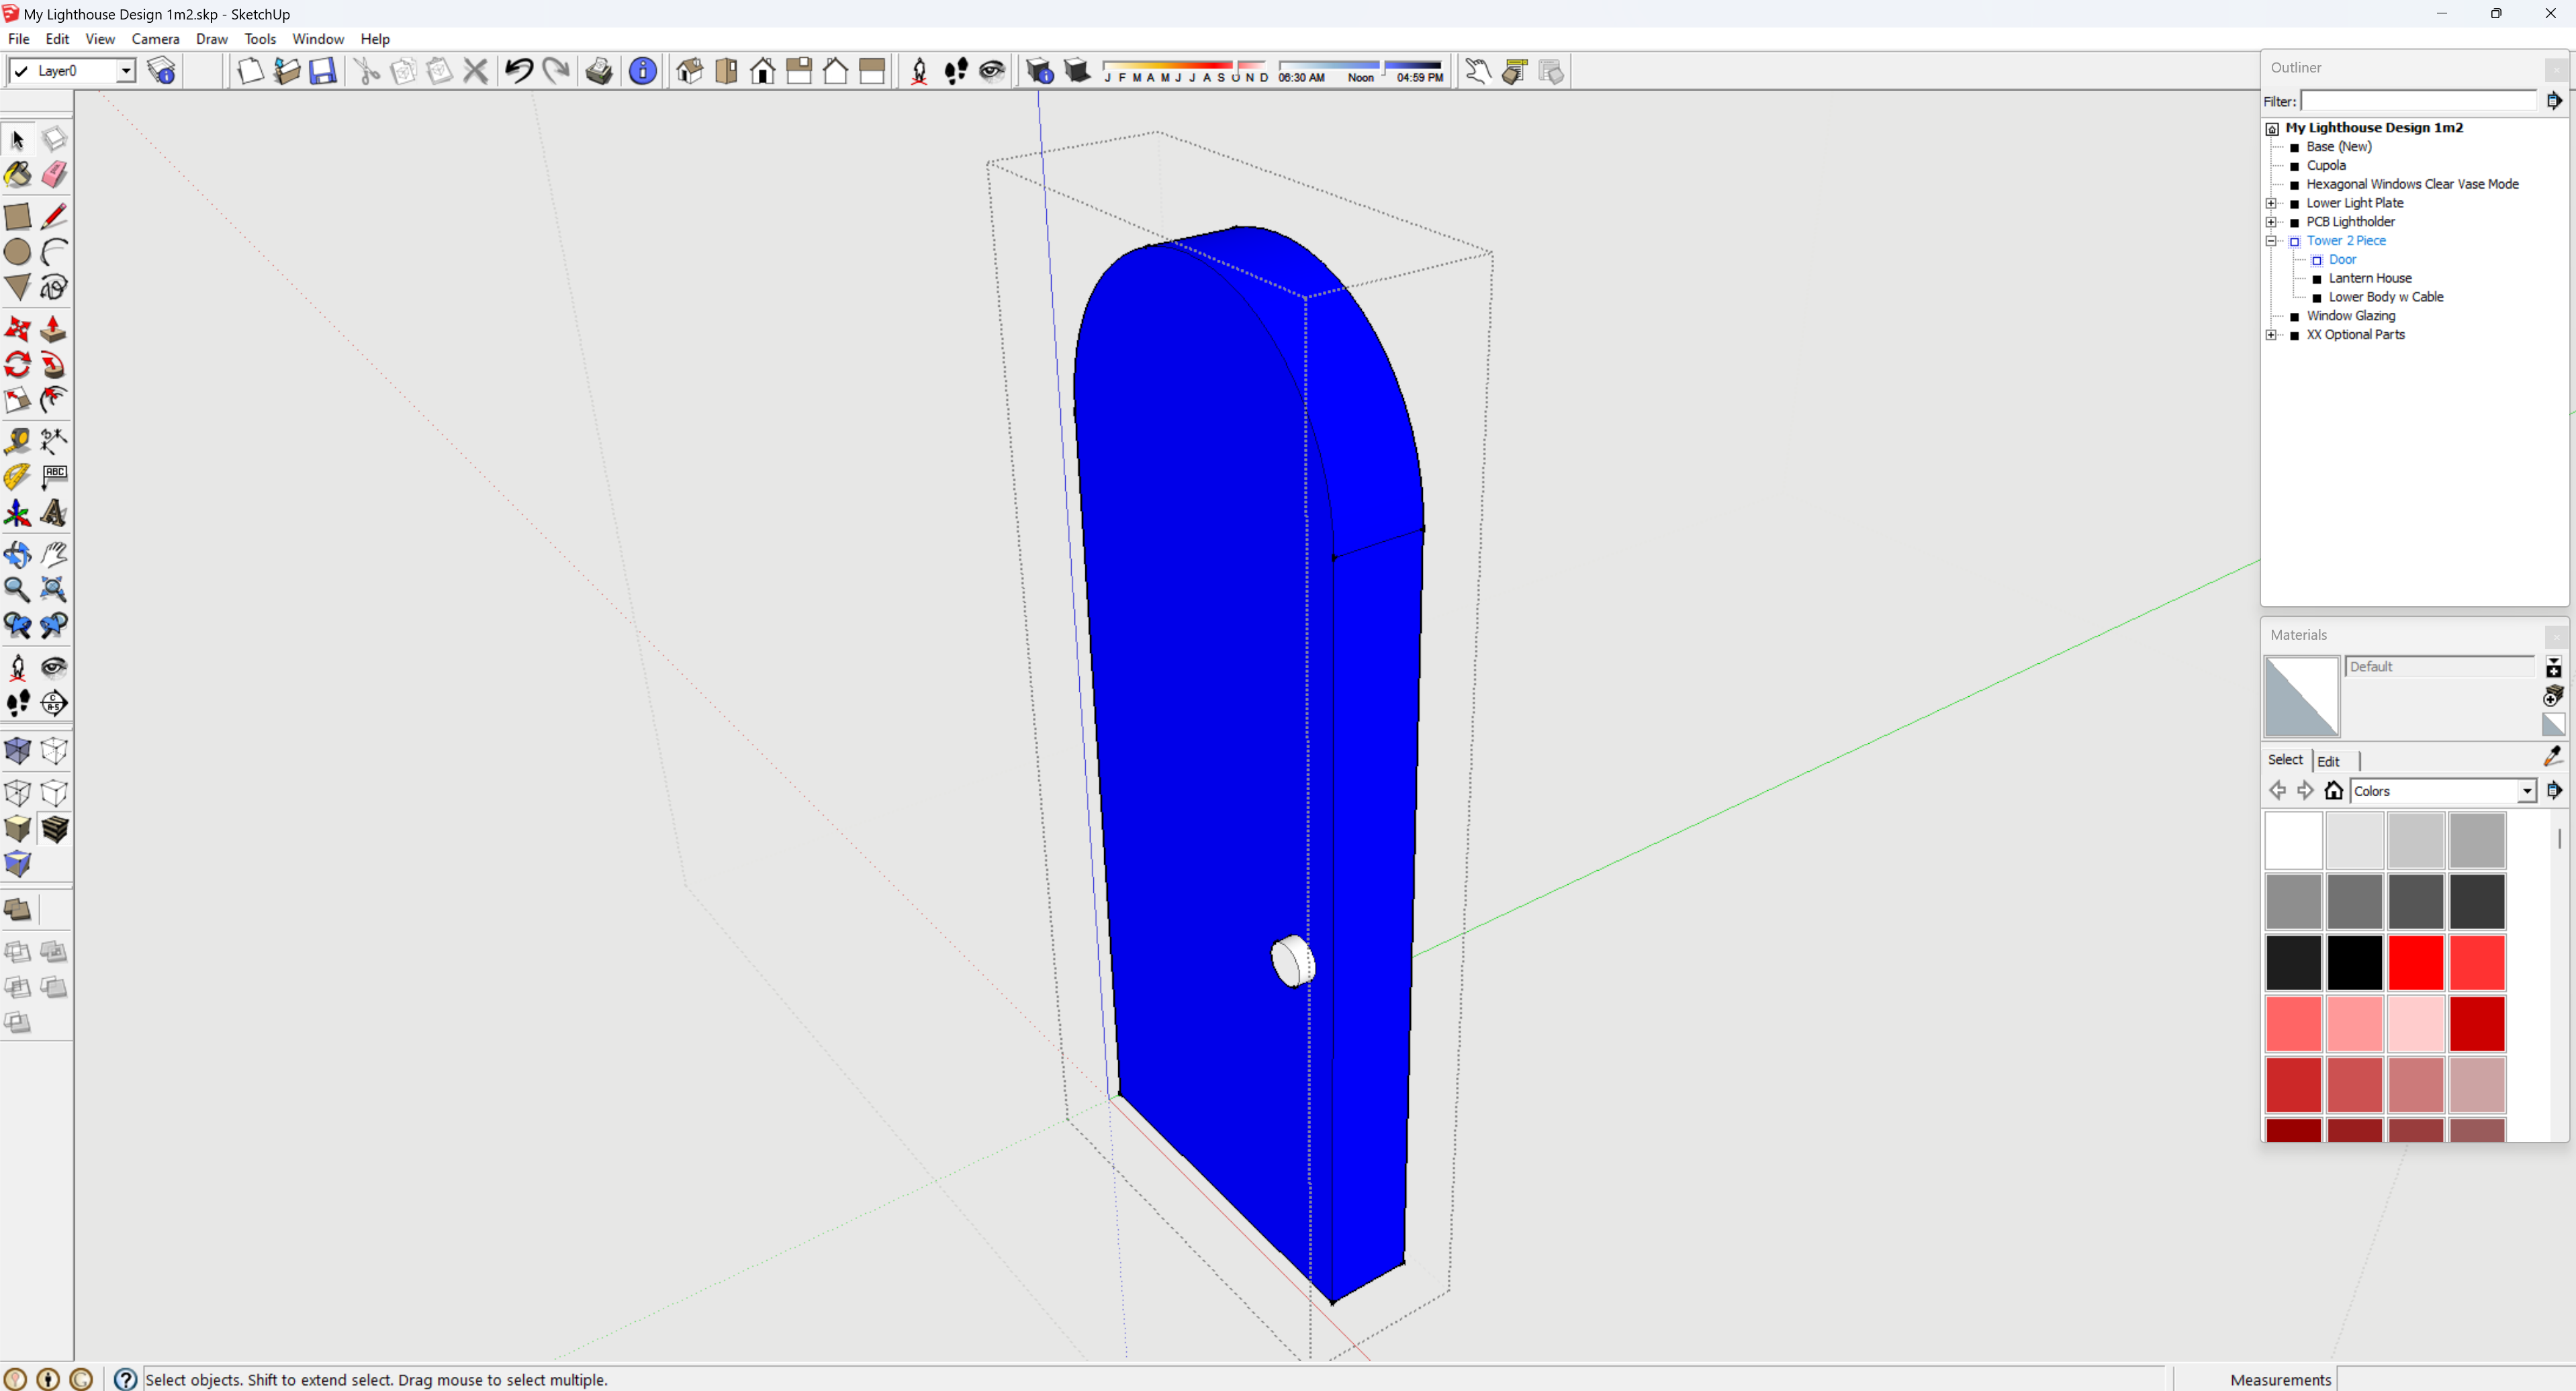Click the Materials home button
Screen dimensions: 2576x1391
pyautogui.click(x=2333, y=791)
